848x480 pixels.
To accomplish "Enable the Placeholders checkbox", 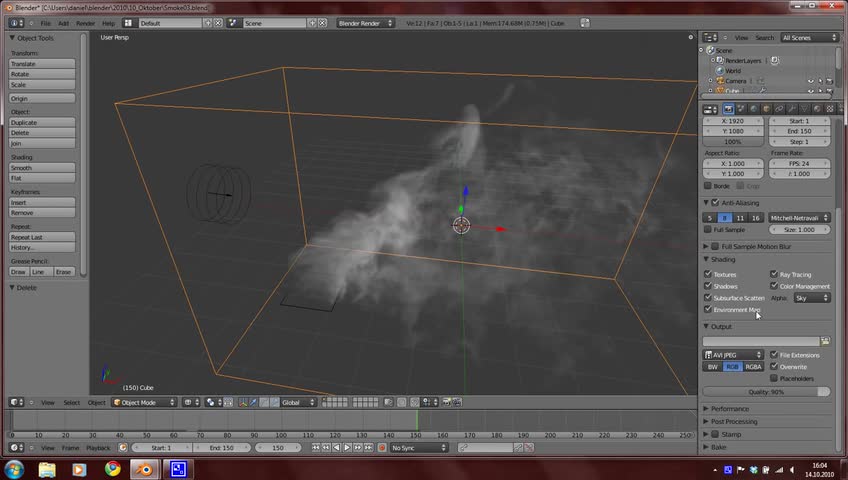I will point(774,378).
